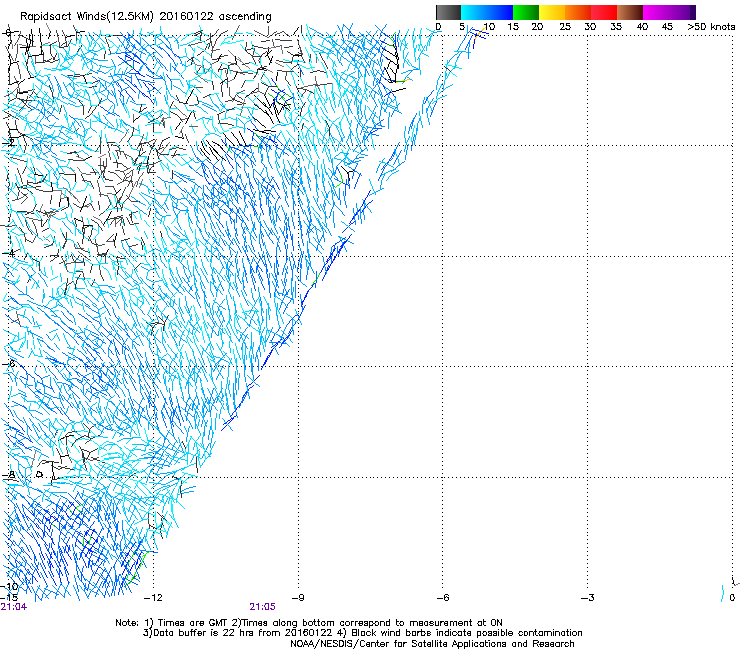
Task: Click the gray 0-5 knots color swatch
Action: click(x=448, y=12)
